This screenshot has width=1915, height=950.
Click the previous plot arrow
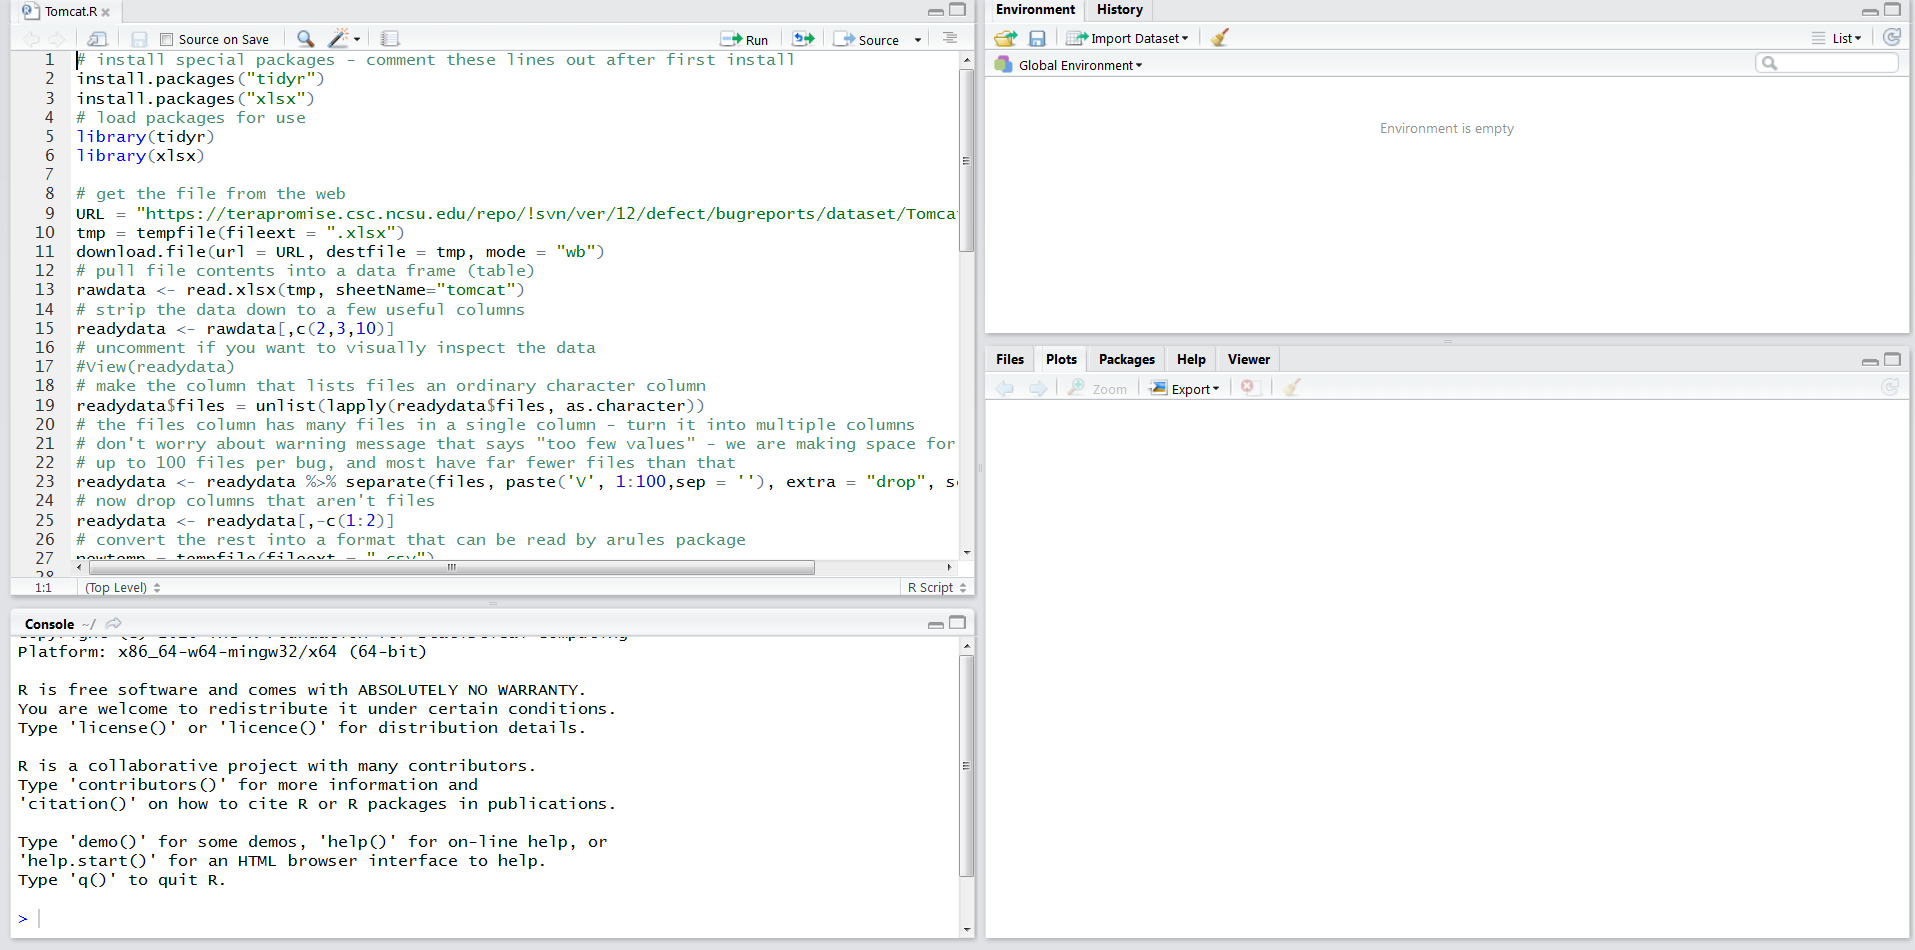tap(1005, 388)
